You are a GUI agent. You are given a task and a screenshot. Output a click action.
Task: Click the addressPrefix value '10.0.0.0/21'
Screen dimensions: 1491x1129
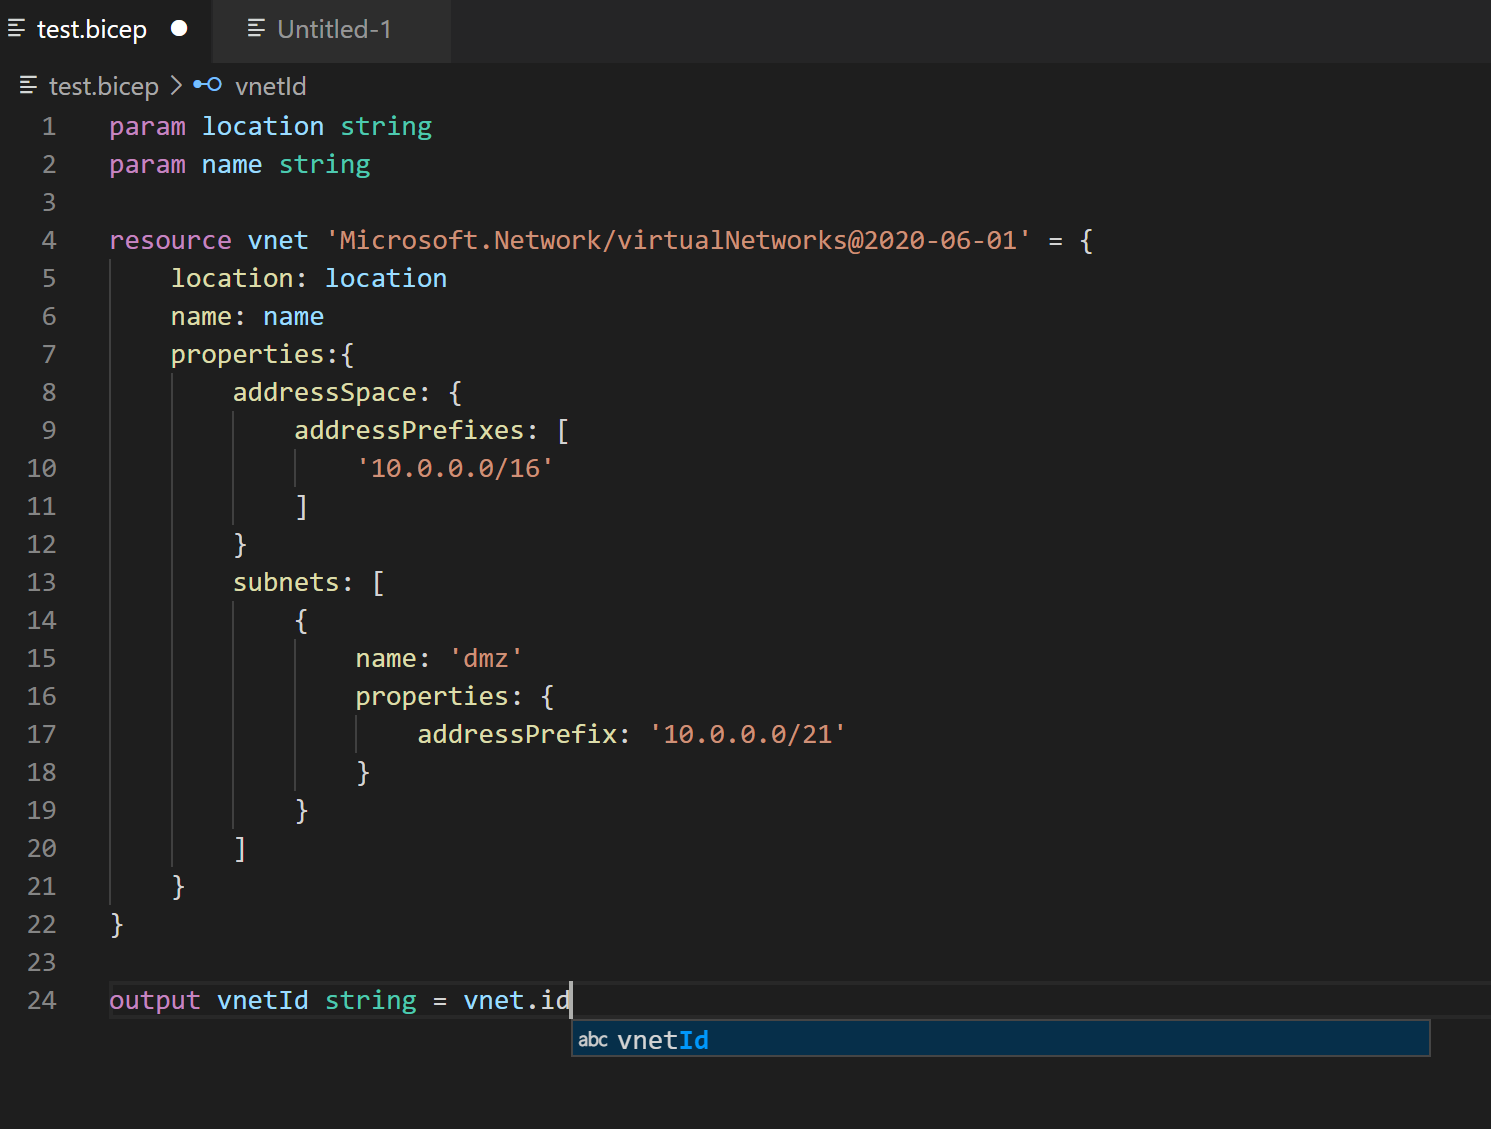coord(746,734)
